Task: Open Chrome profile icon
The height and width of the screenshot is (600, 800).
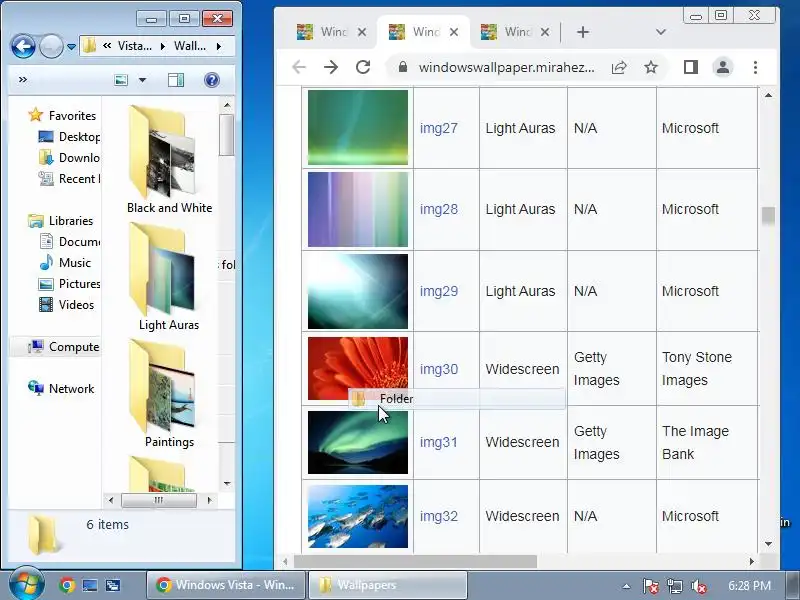Action: click(x=722, y=67)
